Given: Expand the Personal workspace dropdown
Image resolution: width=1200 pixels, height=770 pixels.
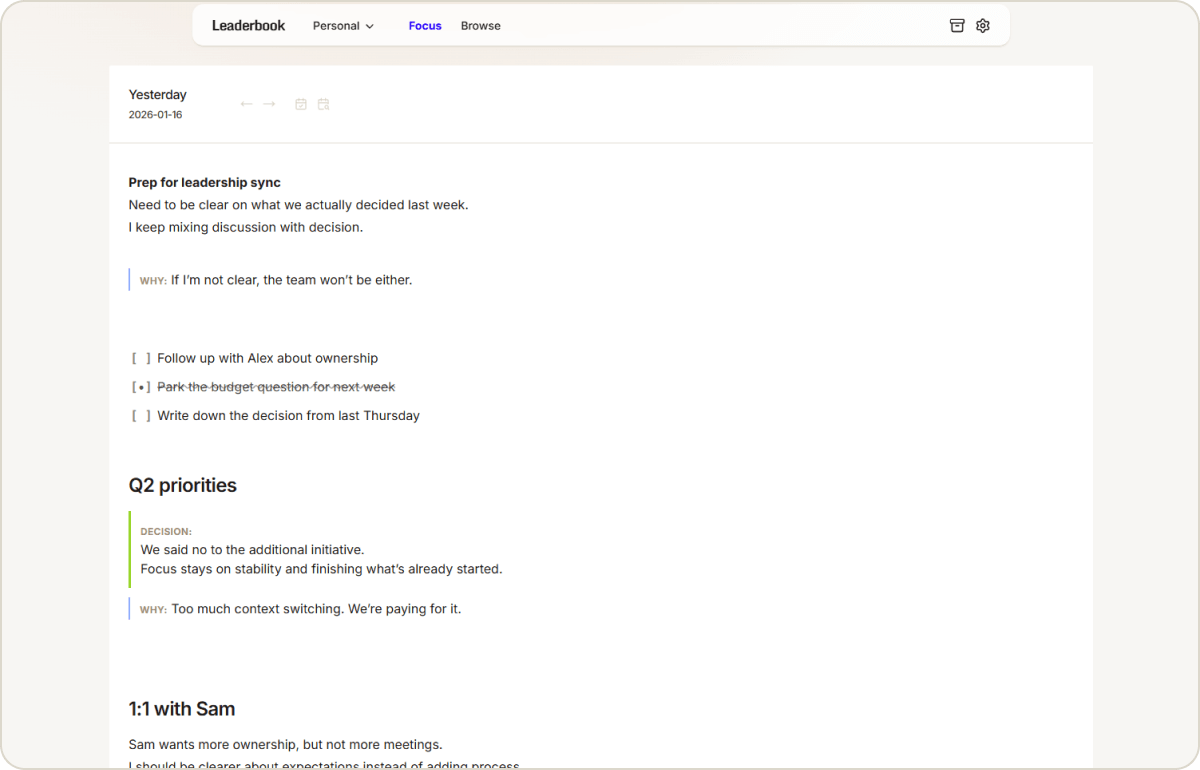Looking at the screenshot, I should tap(343, 26).
